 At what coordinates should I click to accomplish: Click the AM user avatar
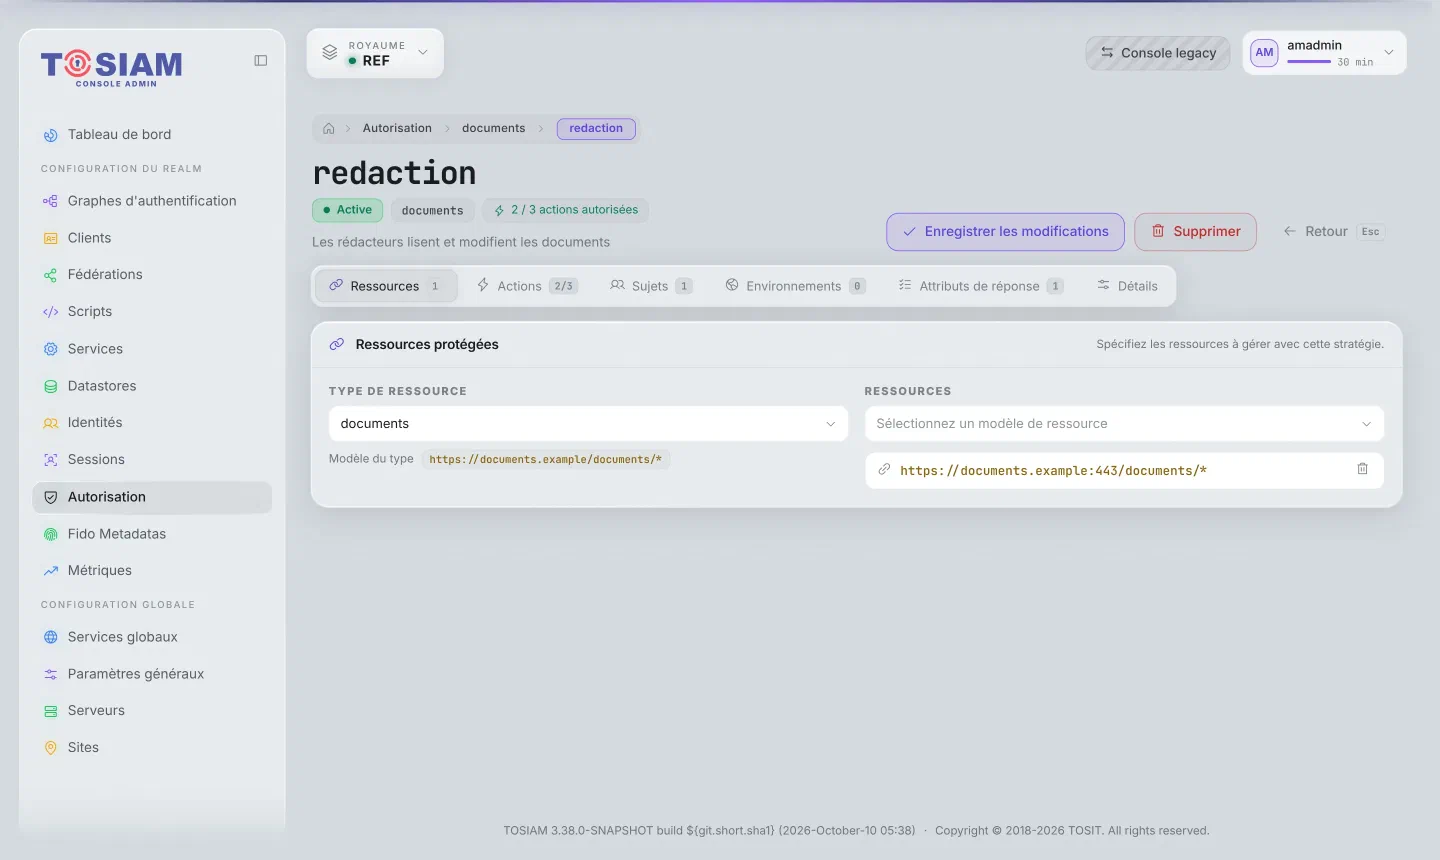1264,53
